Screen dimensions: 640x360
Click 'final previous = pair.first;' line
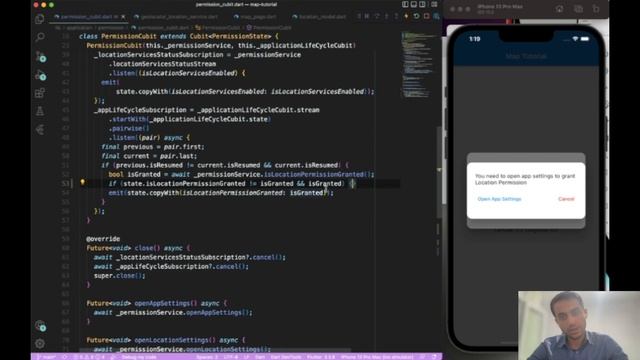[x=153, y=147]
